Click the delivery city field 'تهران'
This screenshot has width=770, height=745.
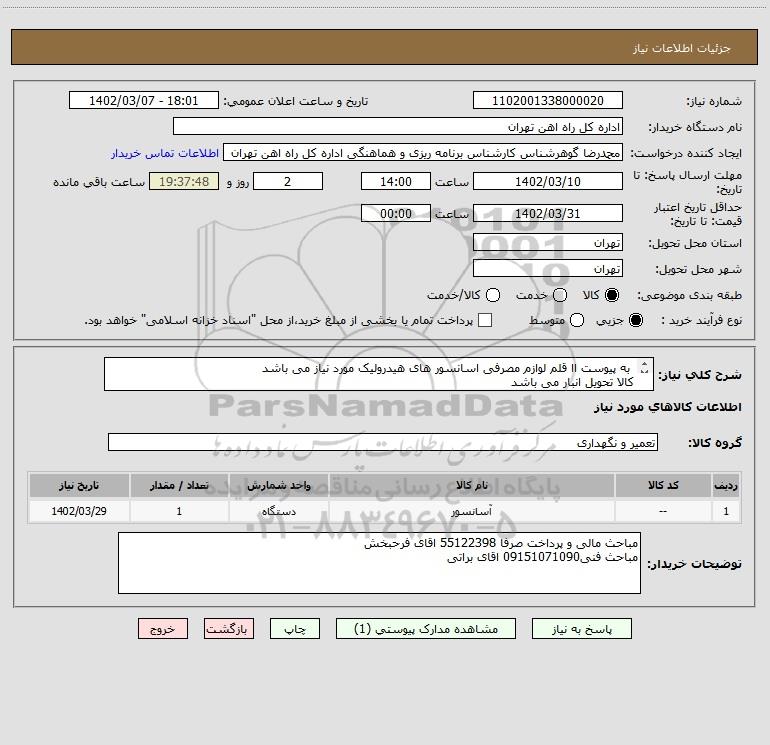(548, 268)
